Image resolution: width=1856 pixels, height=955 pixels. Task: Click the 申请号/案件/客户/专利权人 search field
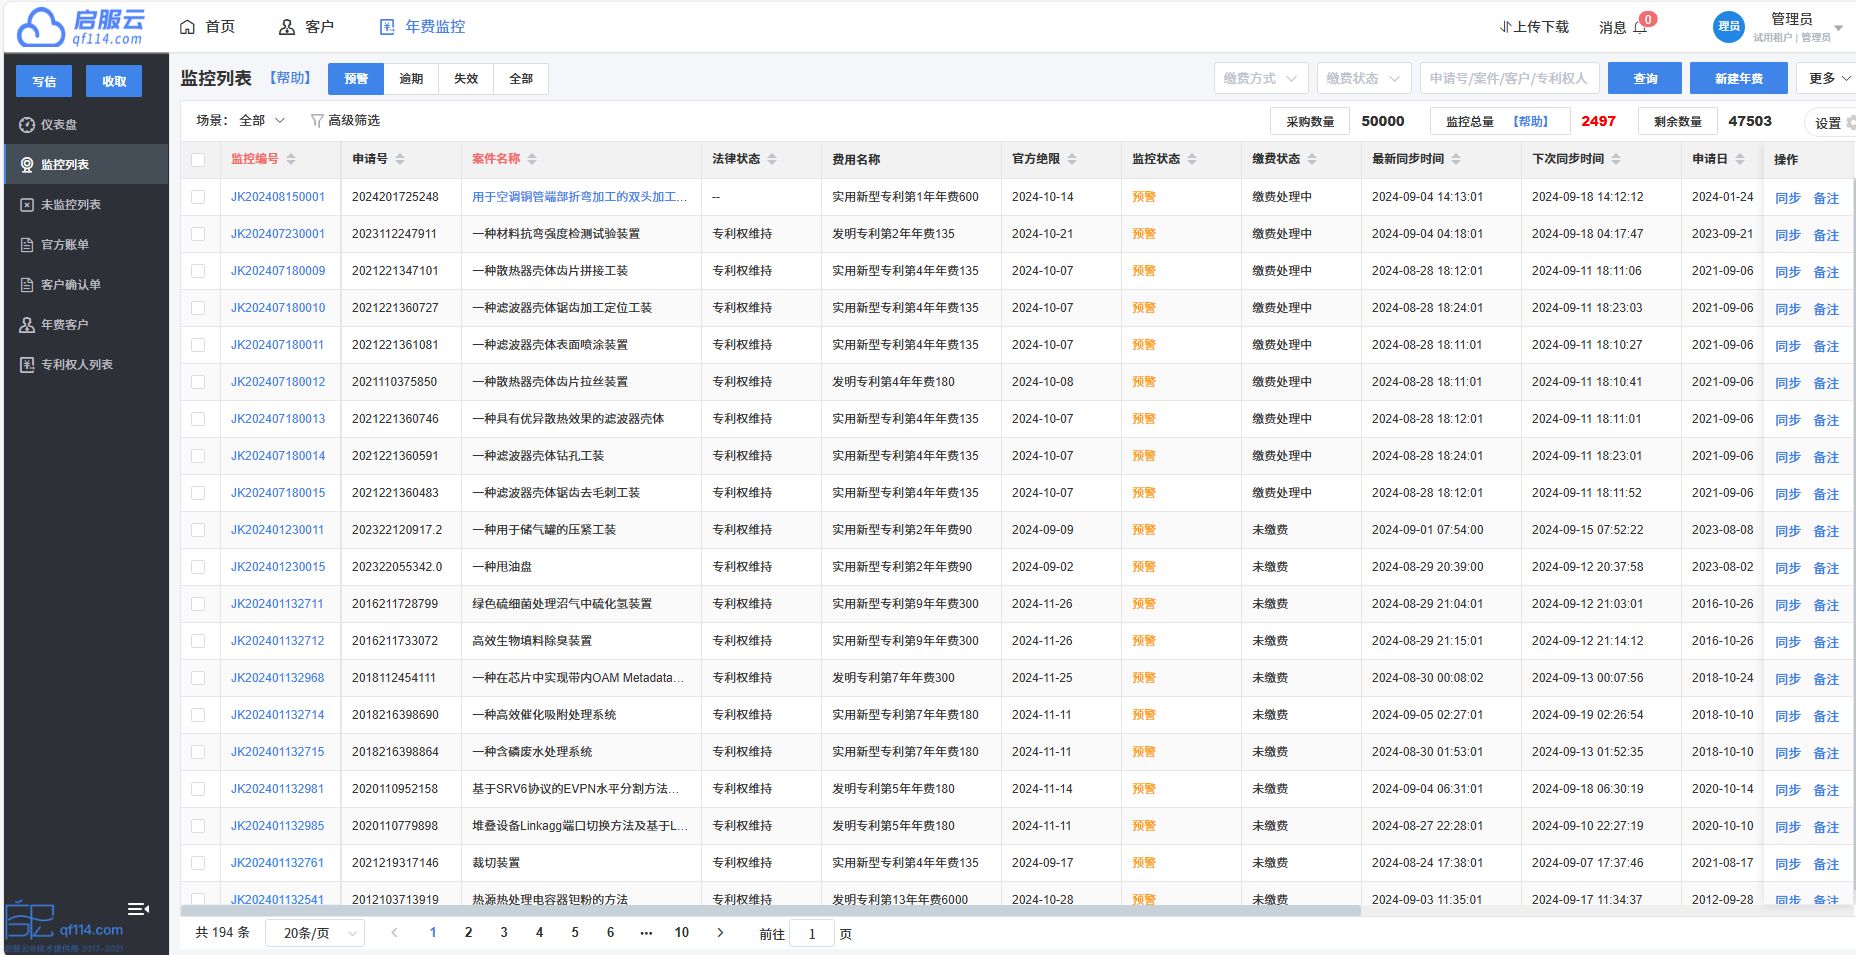(1510, 78)
